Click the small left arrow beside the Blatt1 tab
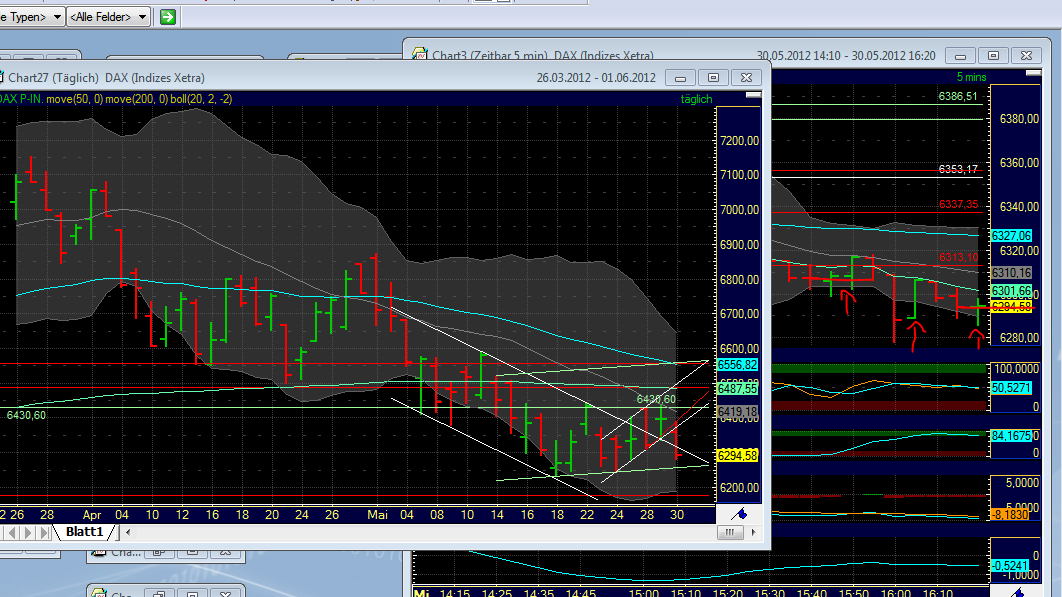The height and width of the screenshot is (597, 1062). click(128, 533)
